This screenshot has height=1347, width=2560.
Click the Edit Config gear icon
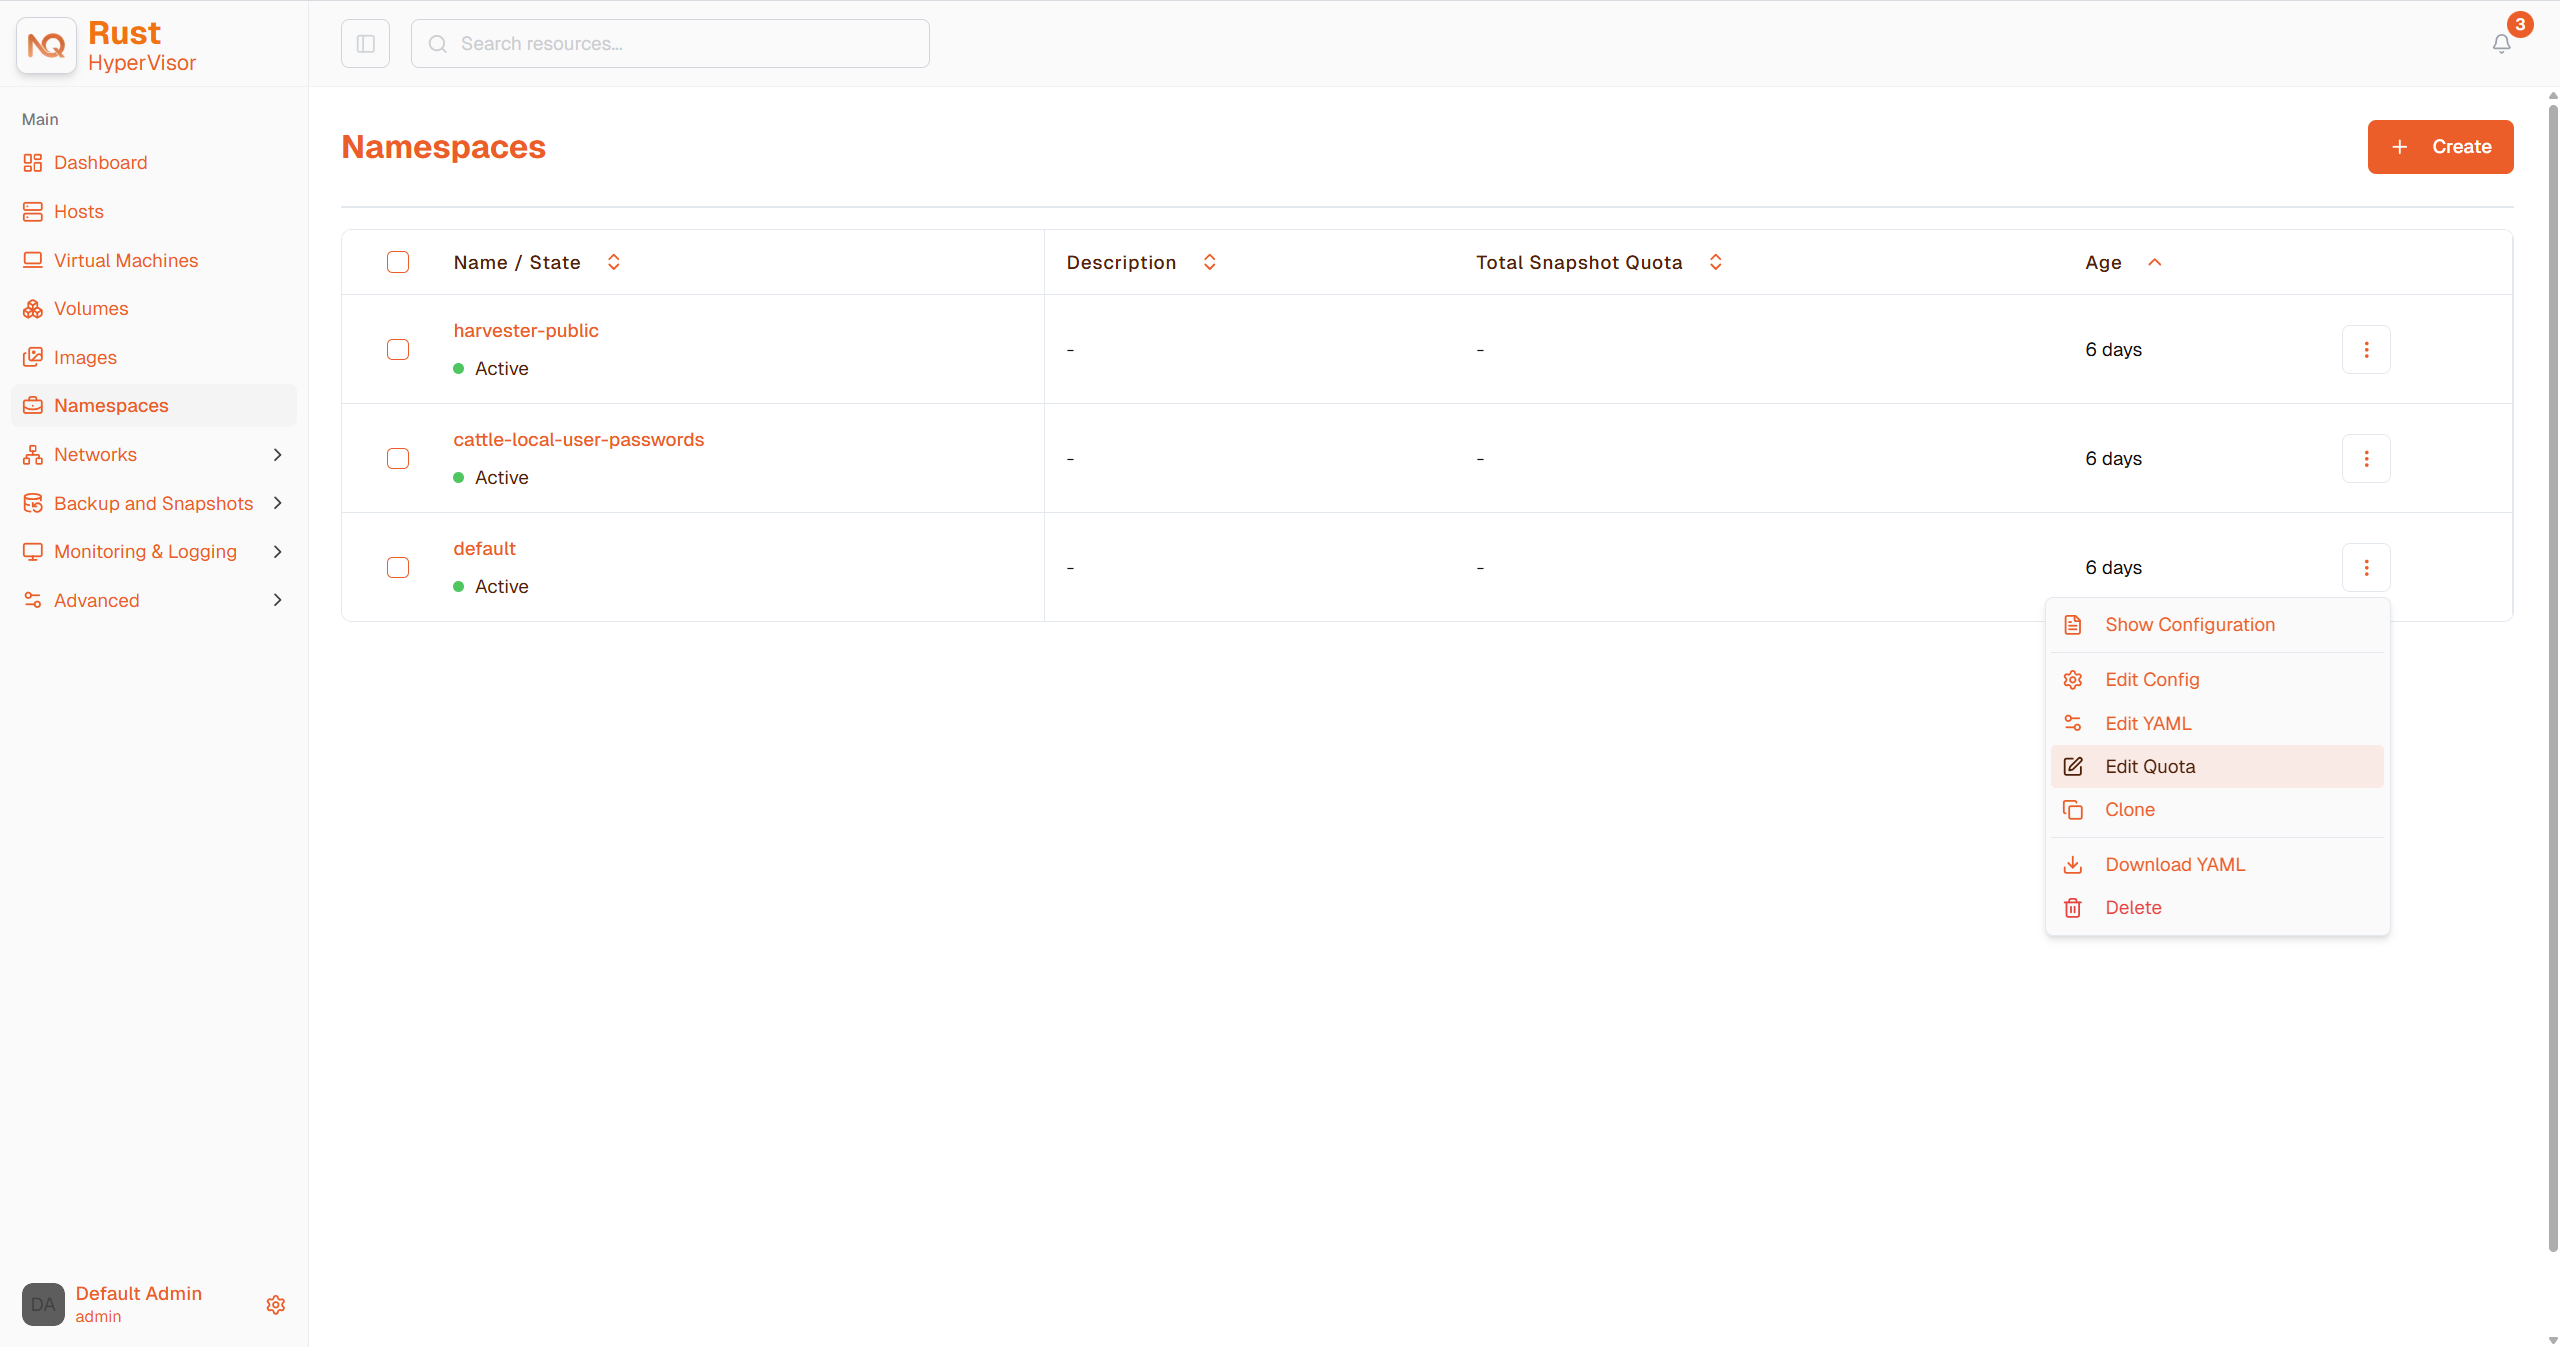tap(2073, 680)
